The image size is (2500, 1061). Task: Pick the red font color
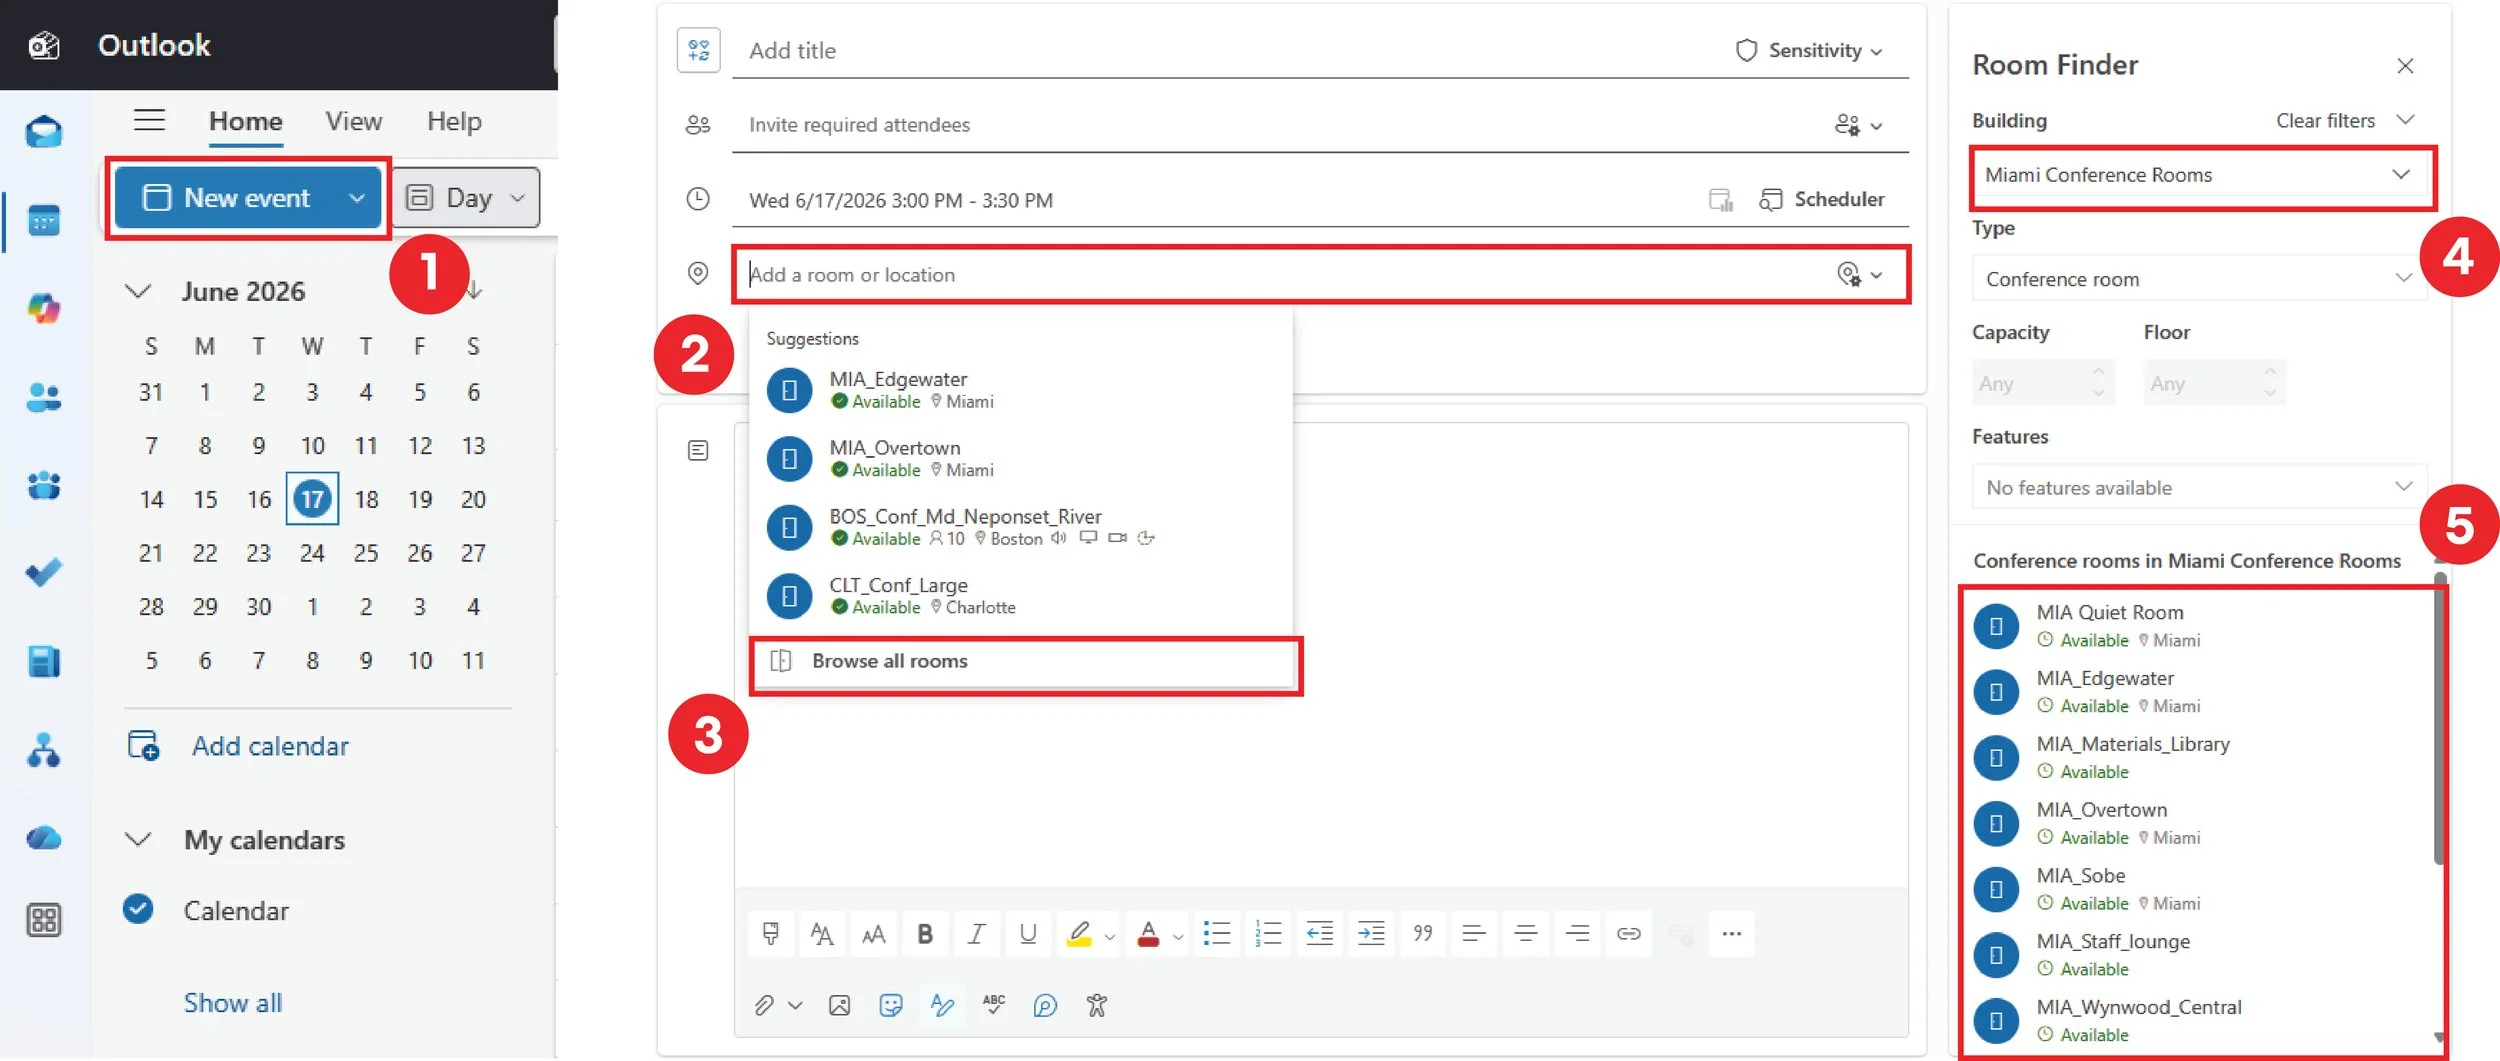1149,934
